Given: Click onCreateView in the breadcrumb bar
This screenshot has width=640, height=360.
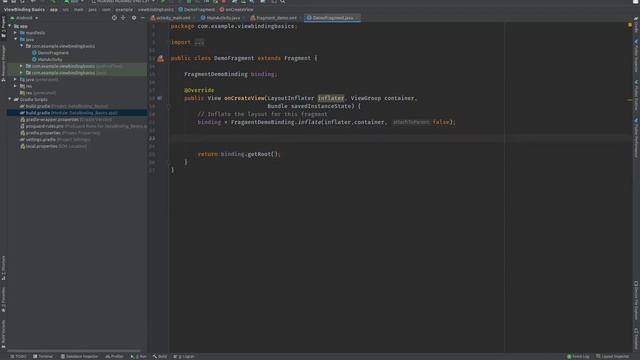Looking at the screenshot, I should pyautogui.click(x=237, y=9).
